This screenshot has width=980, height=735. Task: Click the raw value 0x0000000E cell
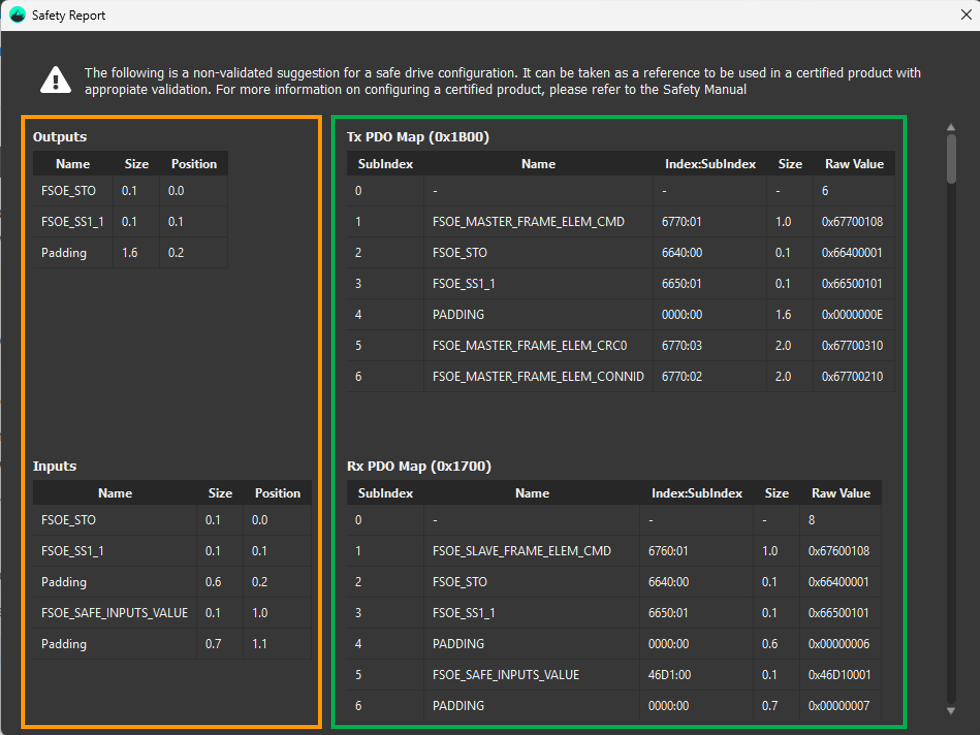(x=853, y=315)
